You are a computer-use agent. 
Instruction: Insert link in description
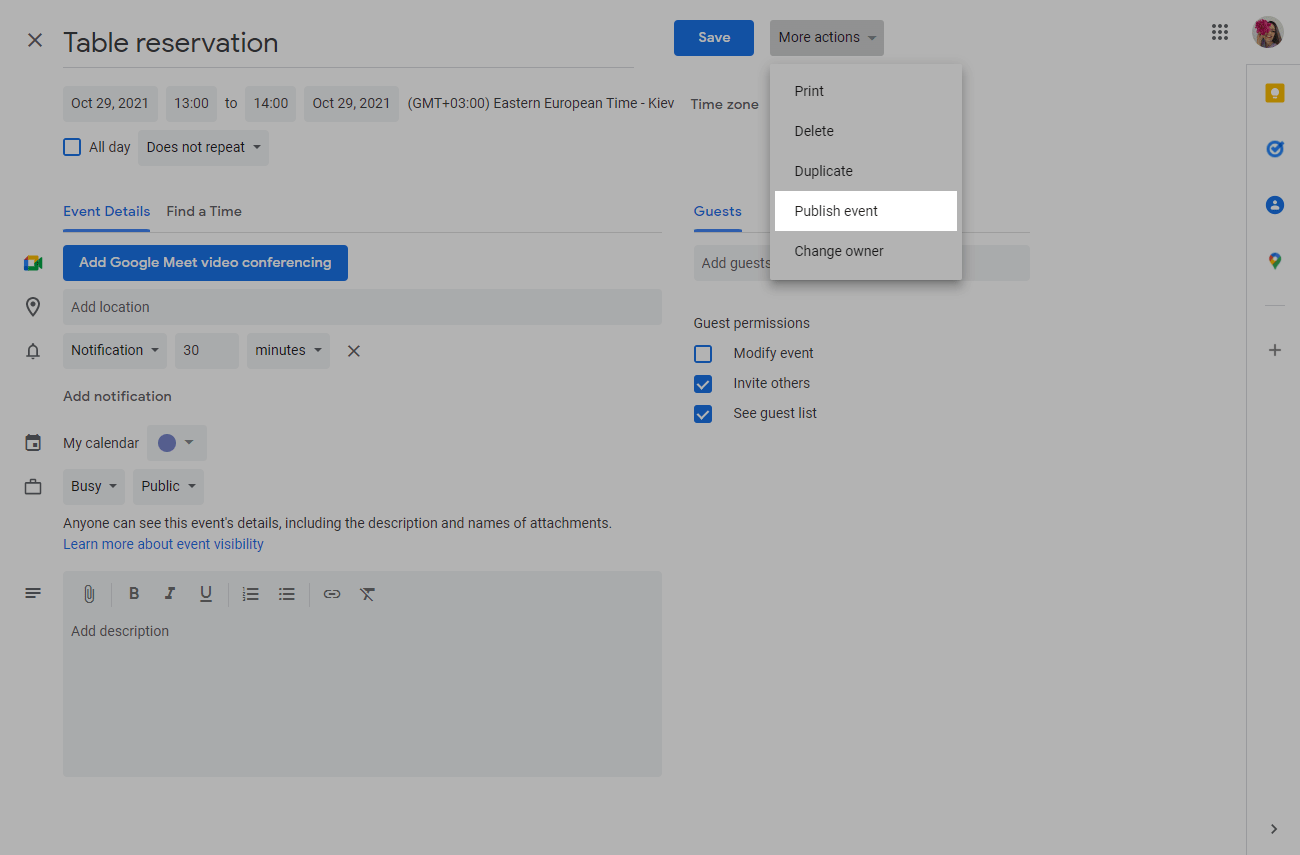click(x=332, y=594)
